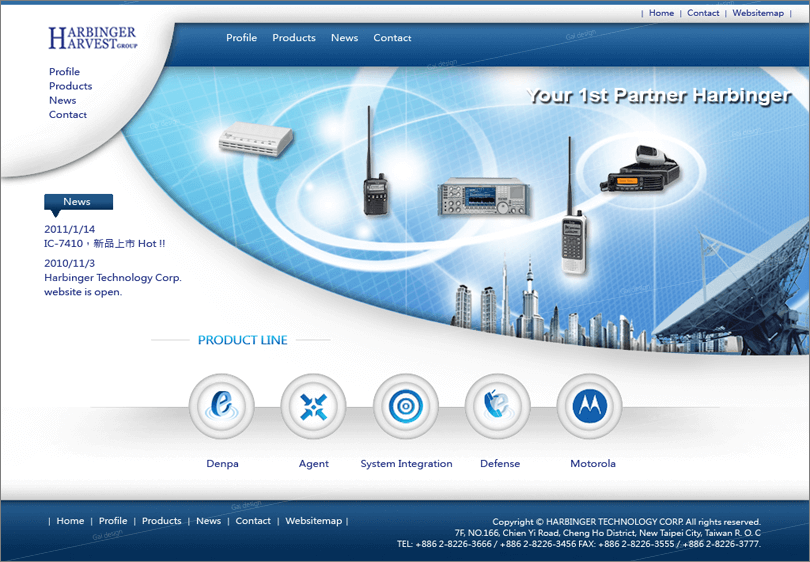Open the IC-7410 news headline

105,243
